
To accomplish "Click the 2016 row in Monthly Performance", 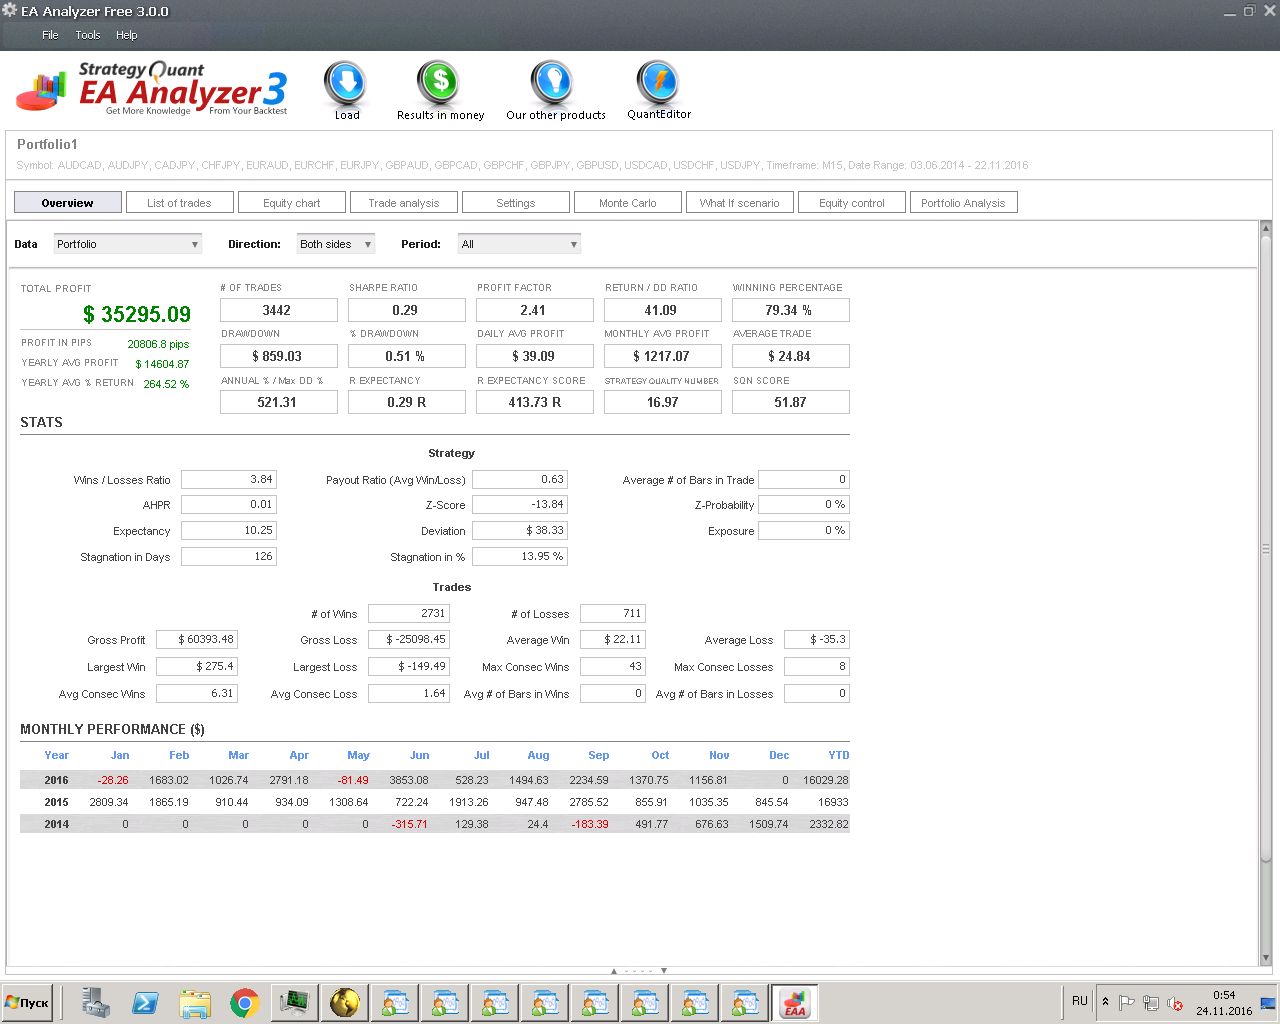I will pyautogui.click(x=435, y=780).
